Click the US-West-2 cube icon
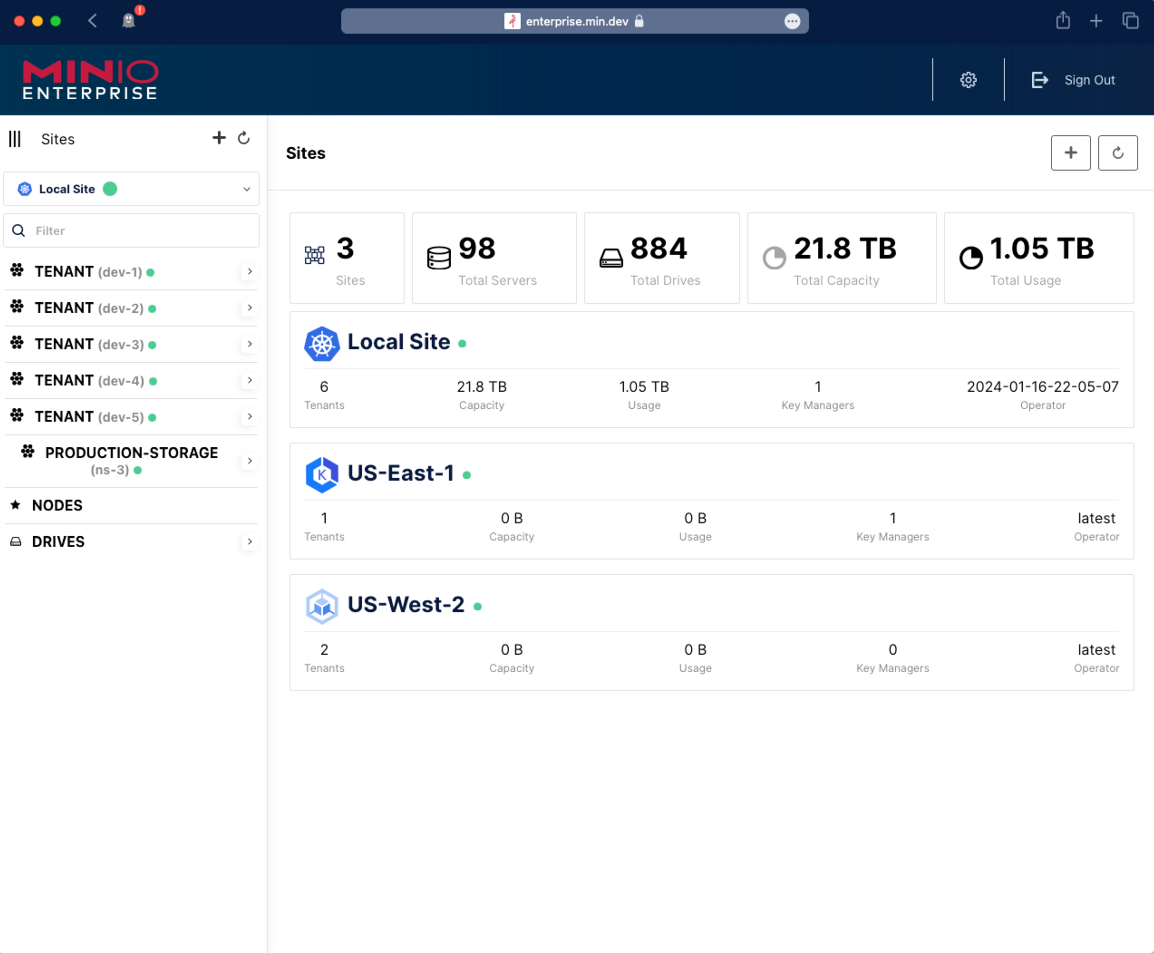1154x953 pixels. click(322, 606)
